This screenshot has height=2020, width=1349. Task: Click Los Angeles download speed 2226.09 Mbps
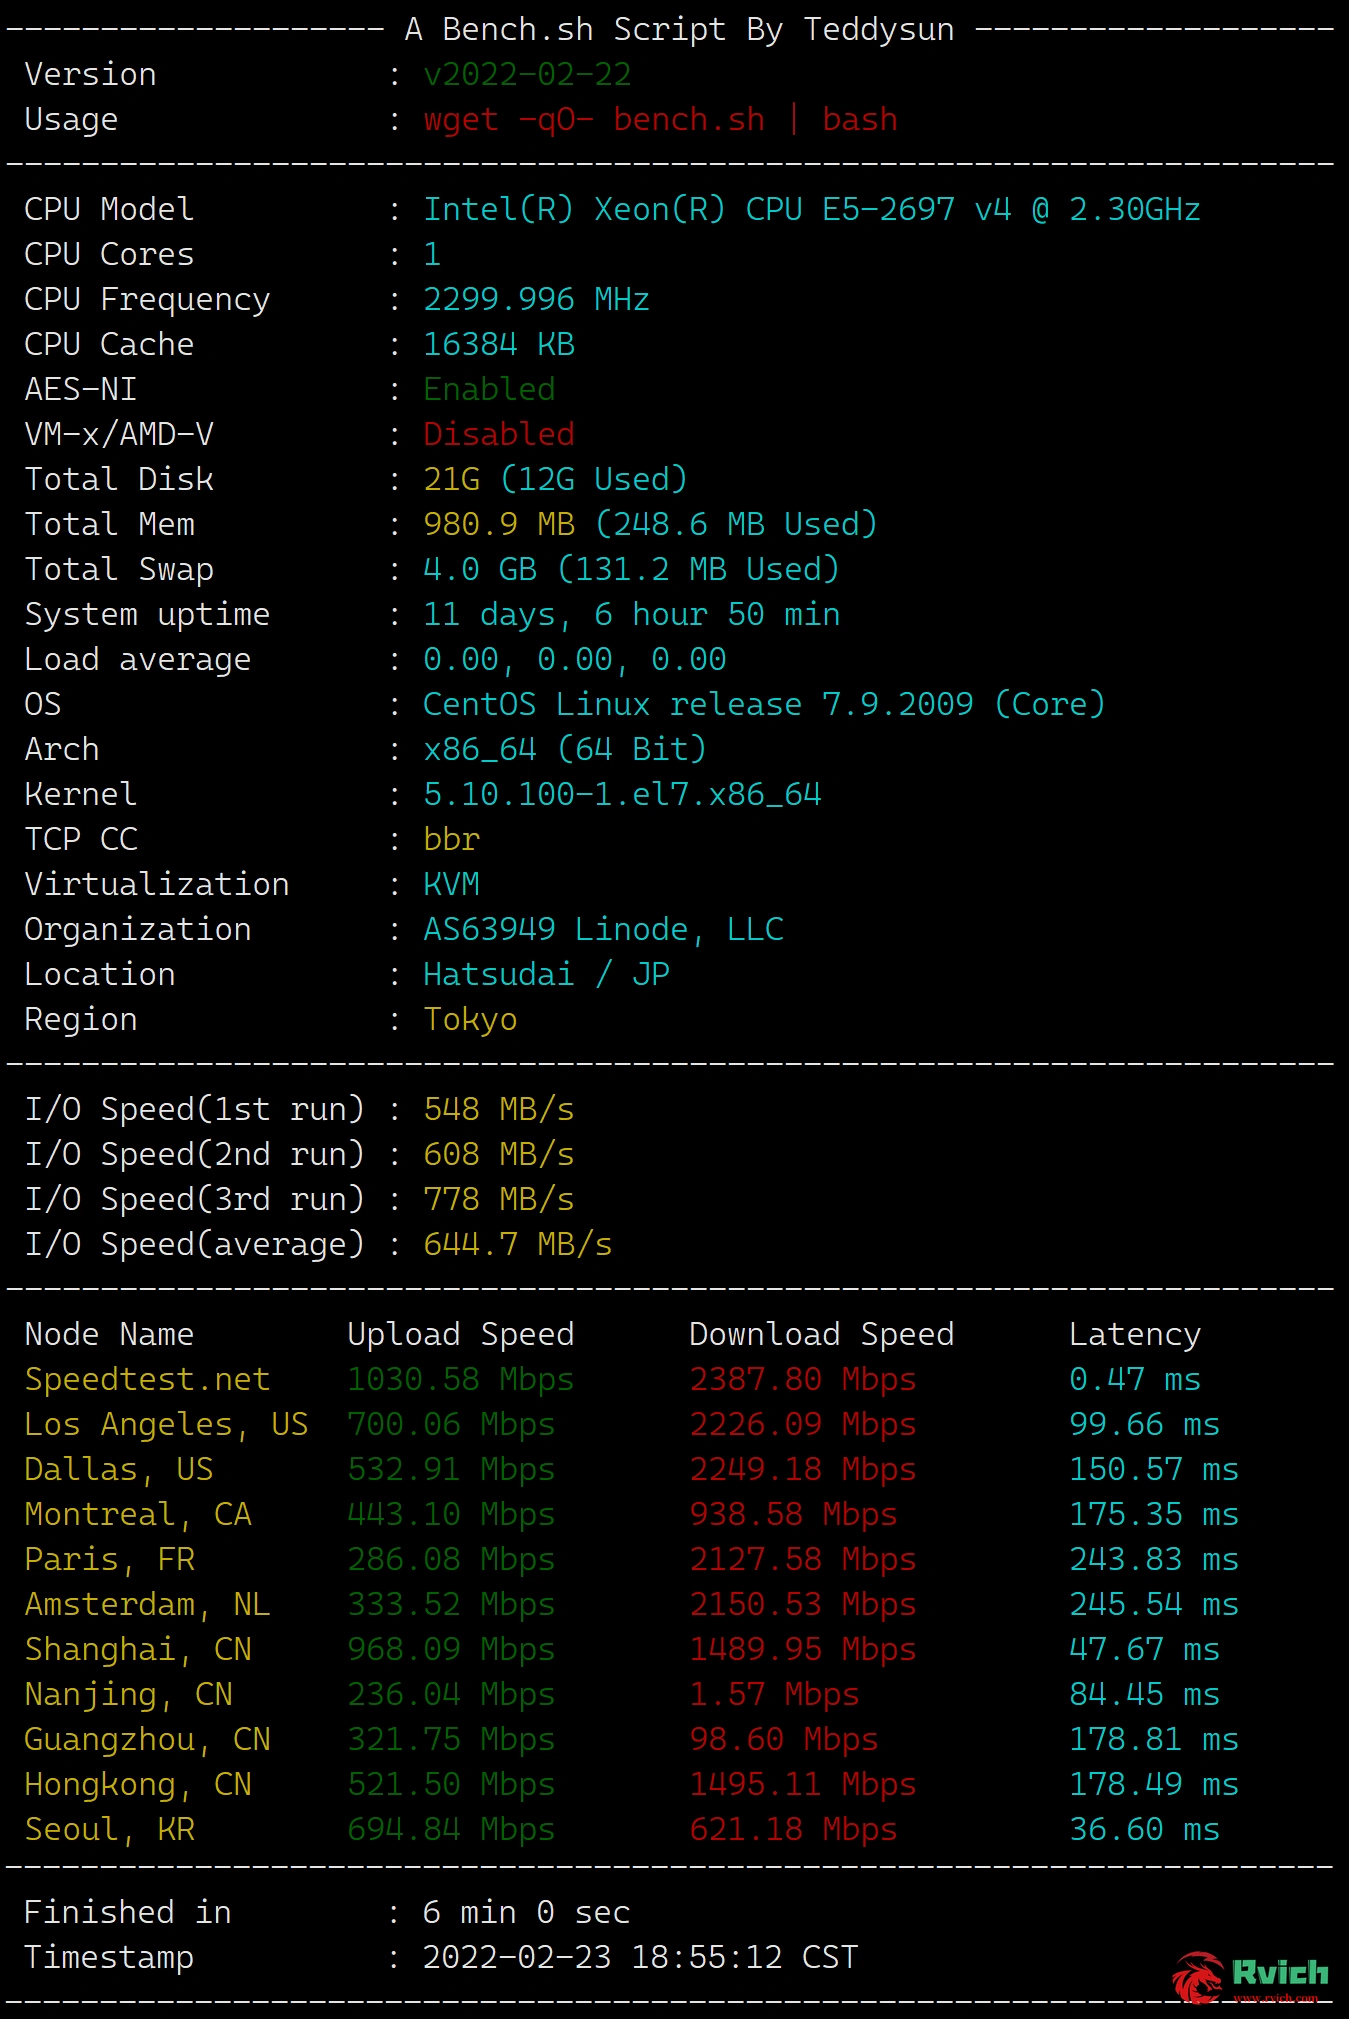pyautogui.click(x=803, y=1424)
